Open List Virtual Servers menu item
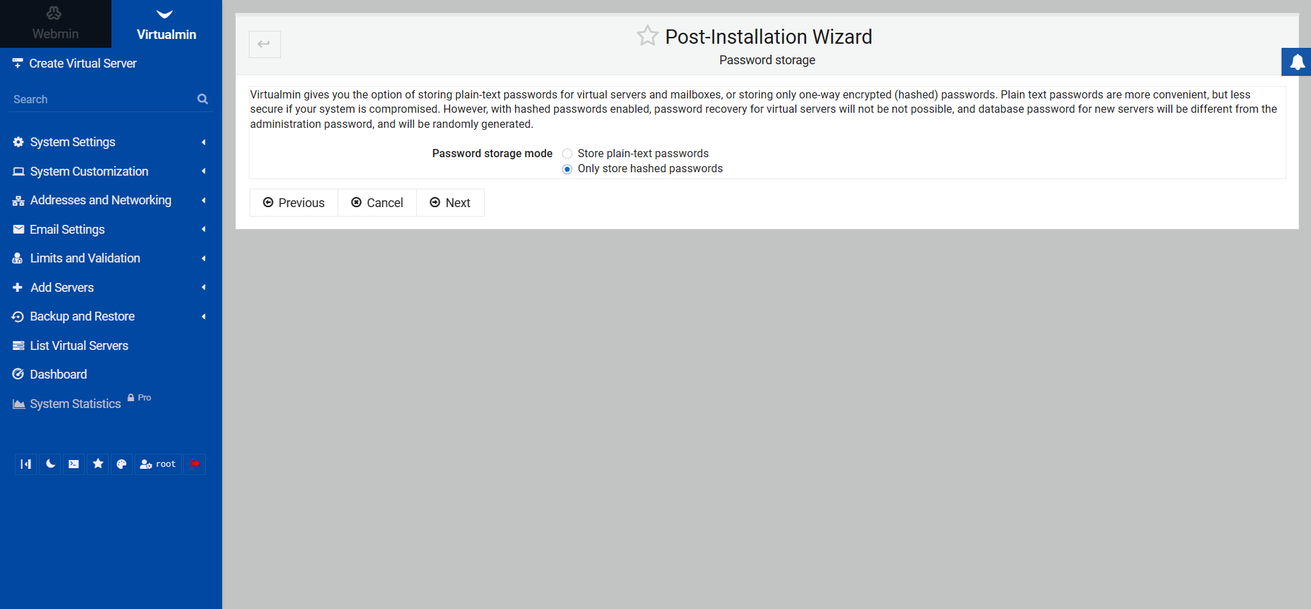 tap(79, 345)
